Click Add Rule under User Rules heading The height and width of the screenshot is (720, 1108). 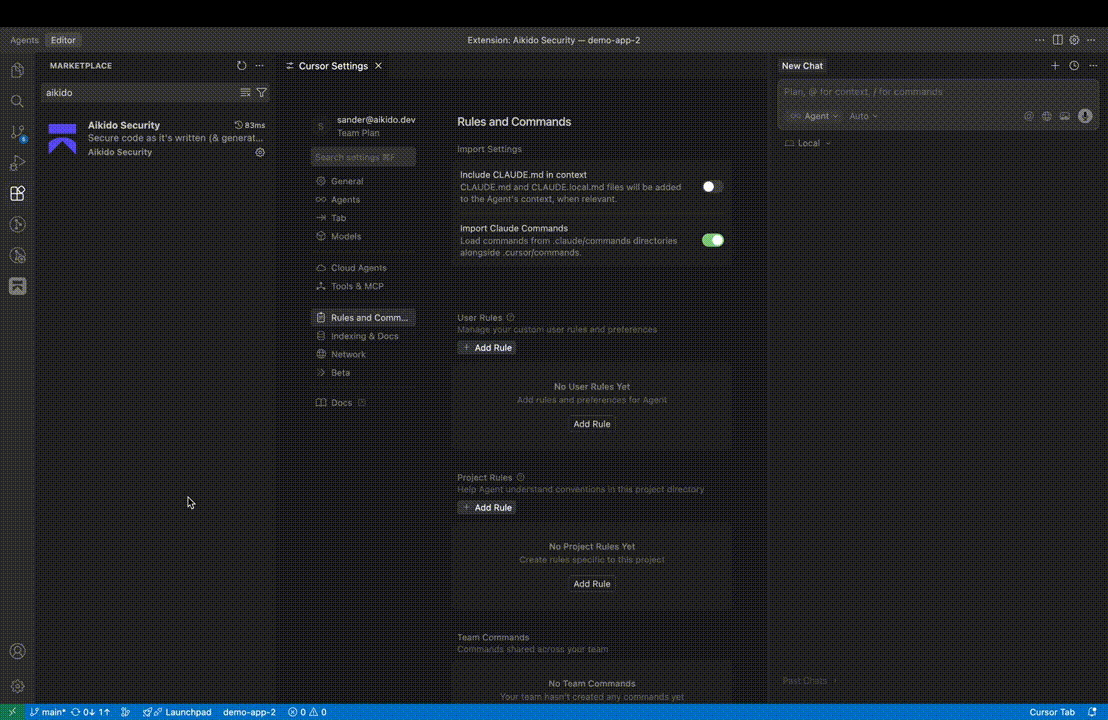pyautogui.click(x=486, y=348)
